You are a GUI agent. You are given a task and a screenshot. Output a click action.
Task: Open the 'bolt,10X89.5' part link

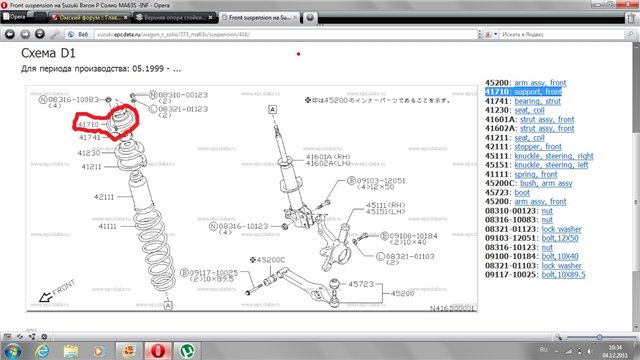563,275
